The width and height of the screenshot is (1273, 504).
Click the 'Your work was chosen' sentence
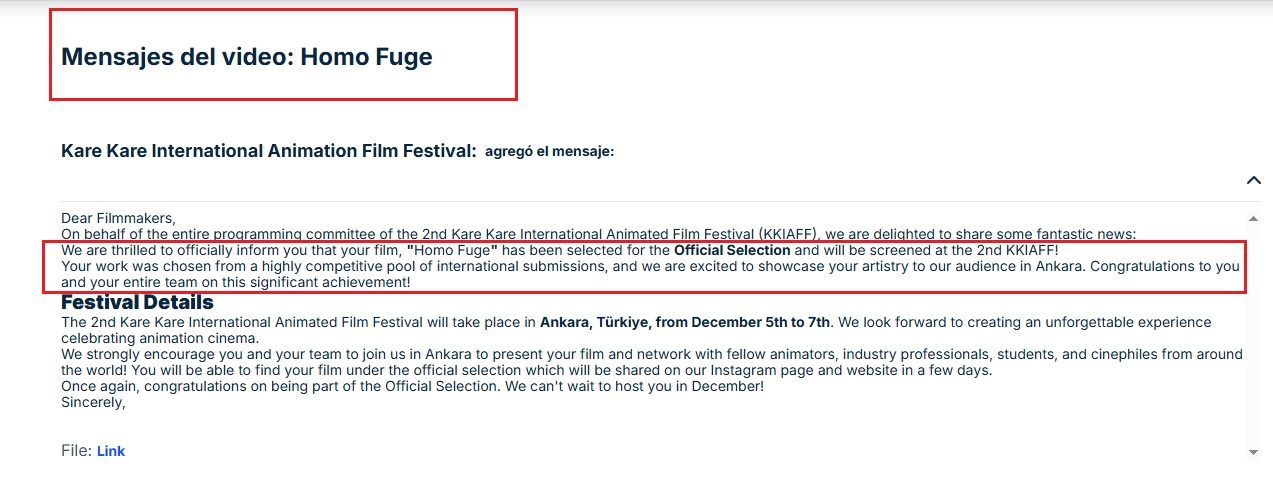pos(400,267)
